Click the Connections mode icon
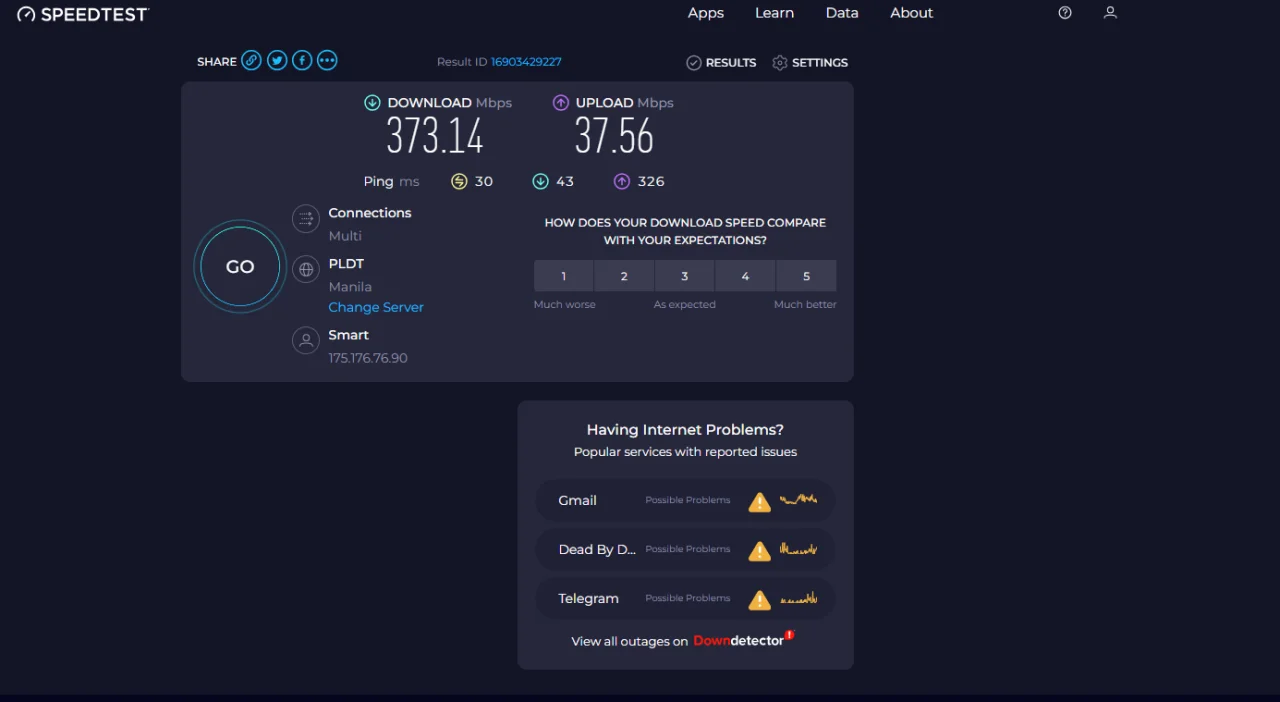1280x702 pixels. (x=306, y=219)
